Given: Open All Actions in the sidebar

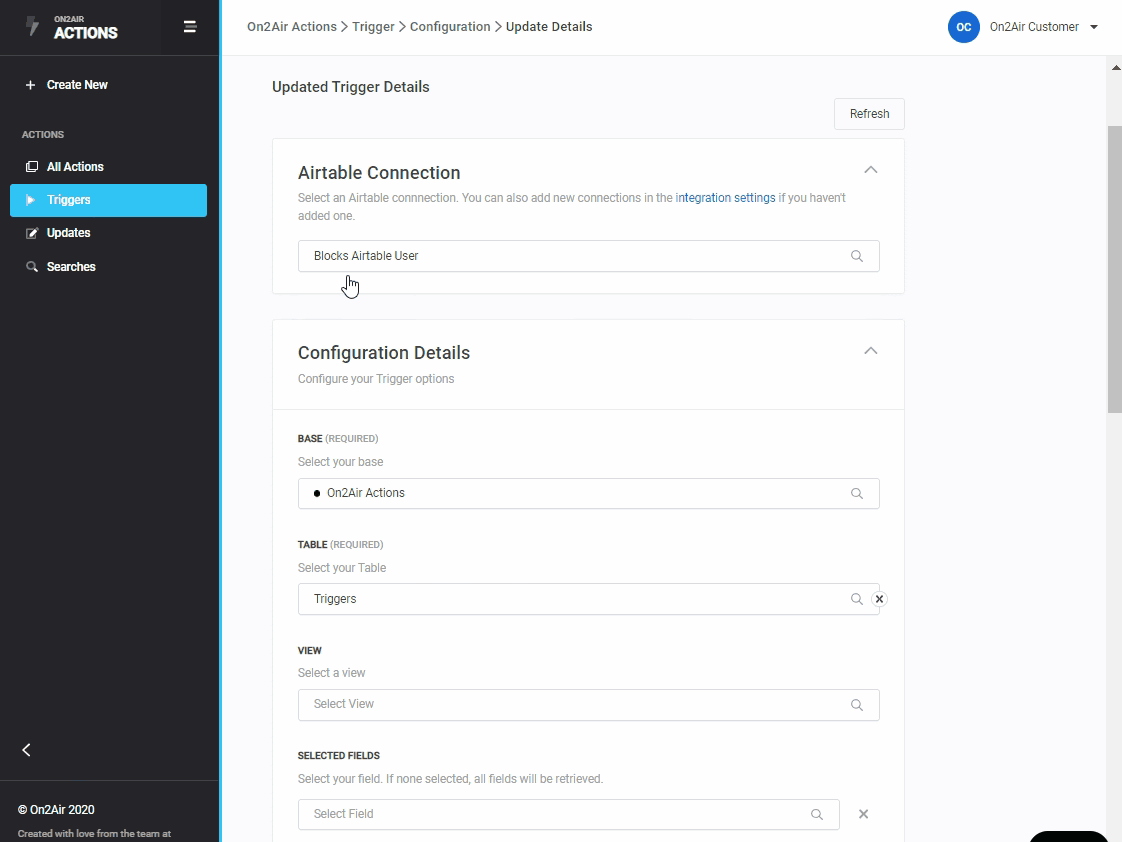Looking at the screenshot, I should coord(75,167).
